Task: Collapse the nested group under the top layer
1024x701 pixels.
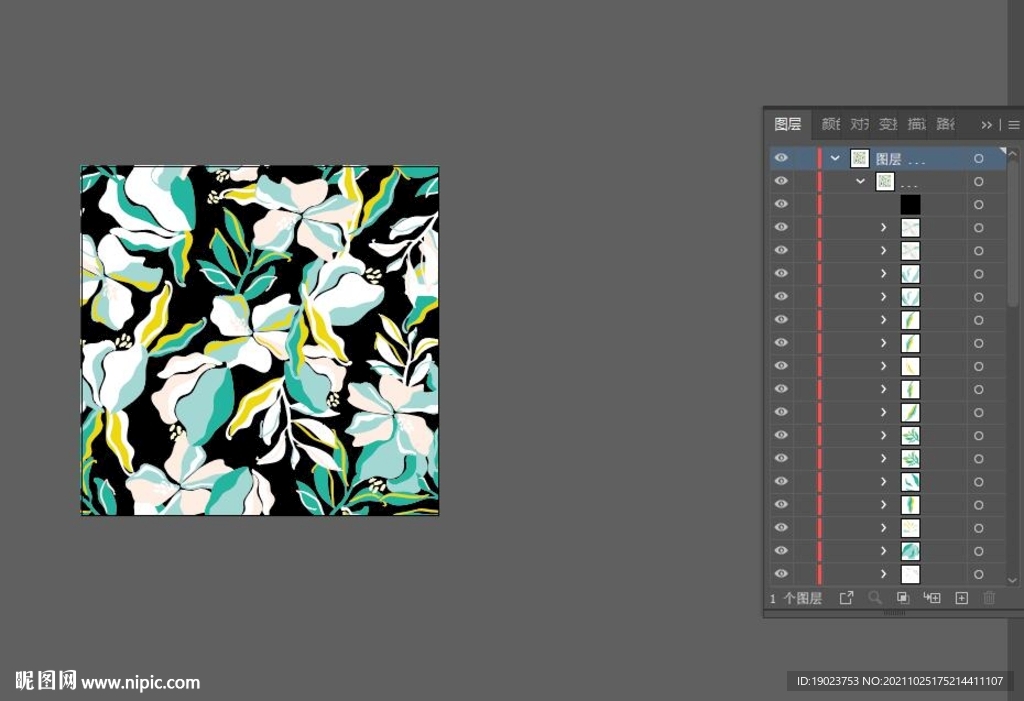Action: pyautogui.click(x=860, y=182)
